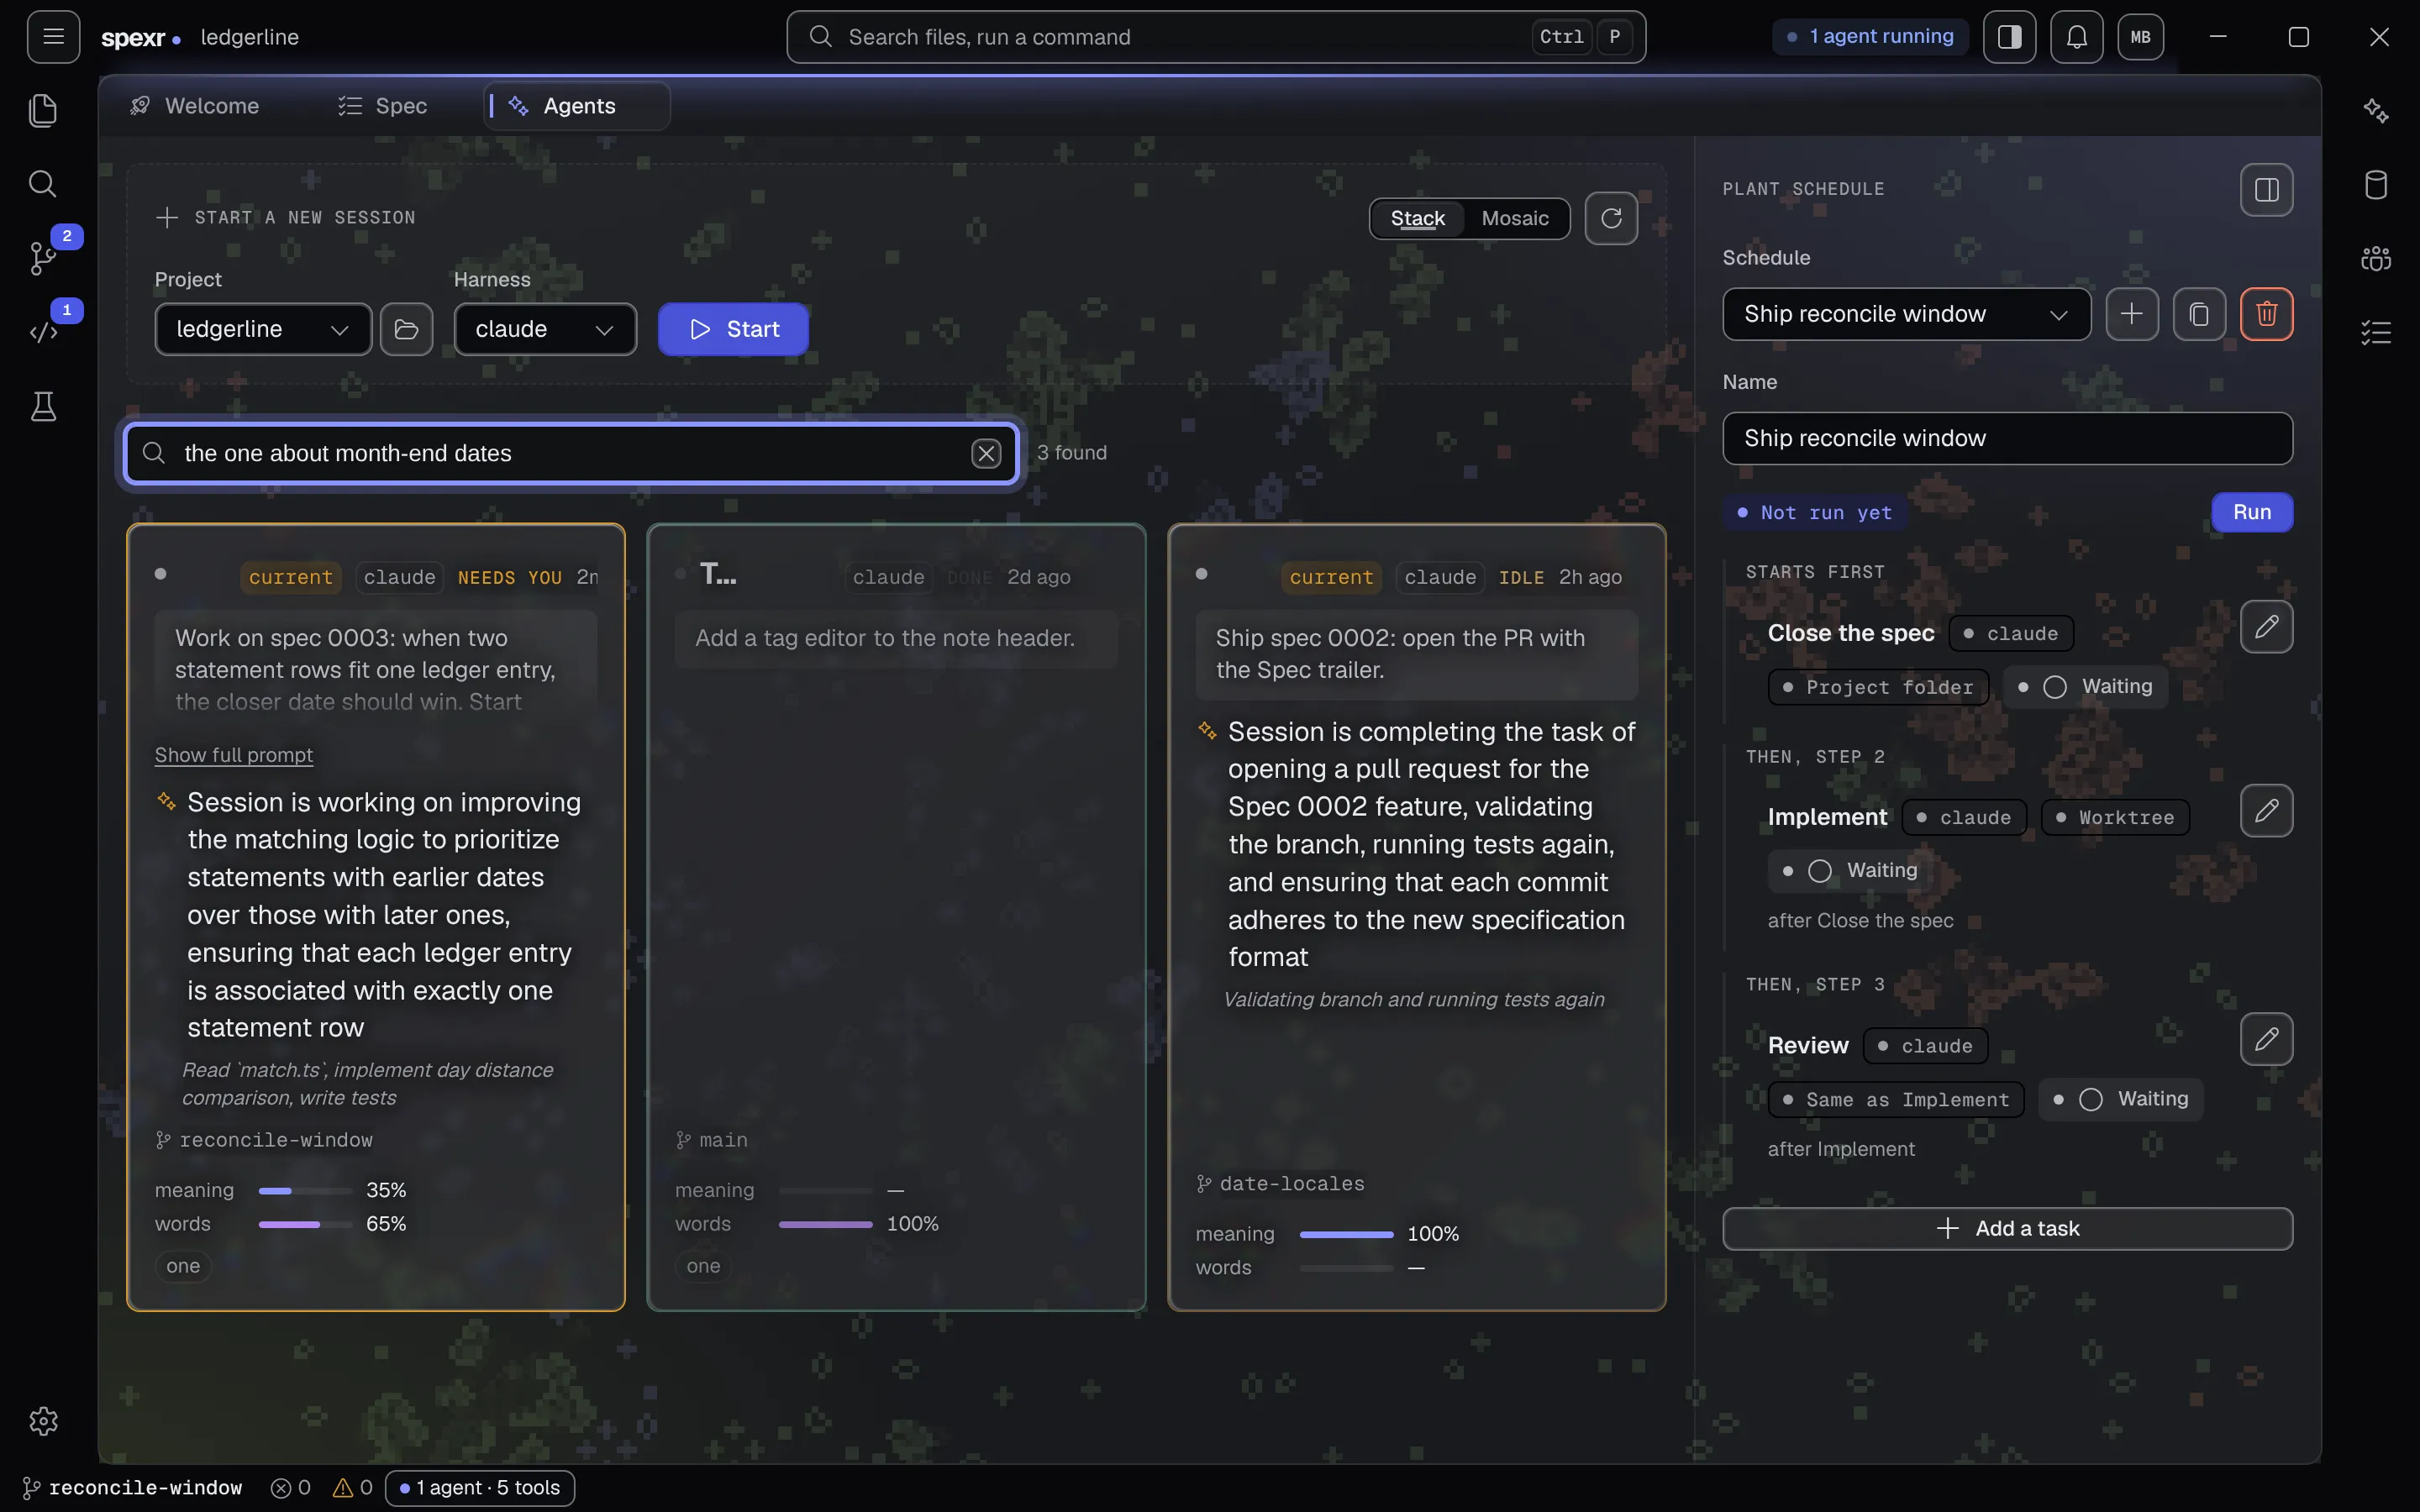Edit the Review task
Image resolution: width=2420 pixels, height=1512 pixels.
(x=2266, y=1039)
